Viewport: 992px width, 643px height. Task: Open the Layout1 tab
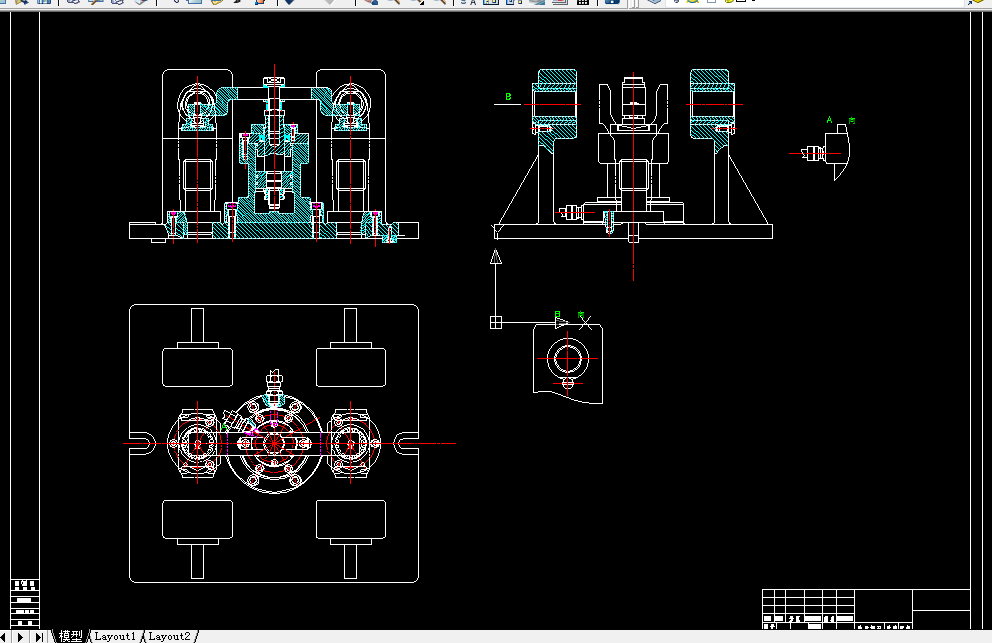[115, 636]
